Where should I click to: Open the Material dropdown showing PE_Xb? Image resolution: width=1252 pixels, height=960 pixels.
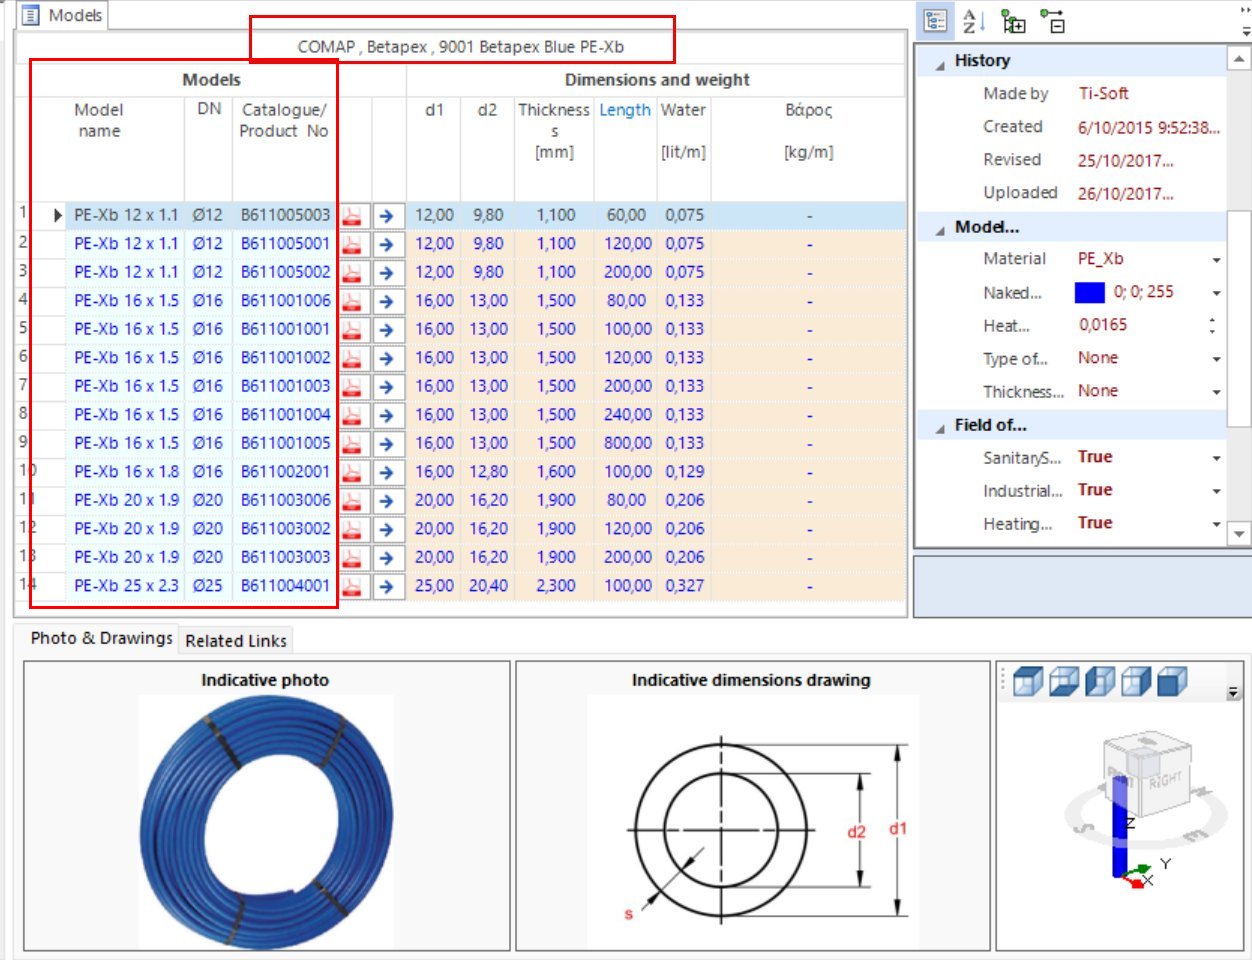pyautogui.click(x=1215, y=258)
